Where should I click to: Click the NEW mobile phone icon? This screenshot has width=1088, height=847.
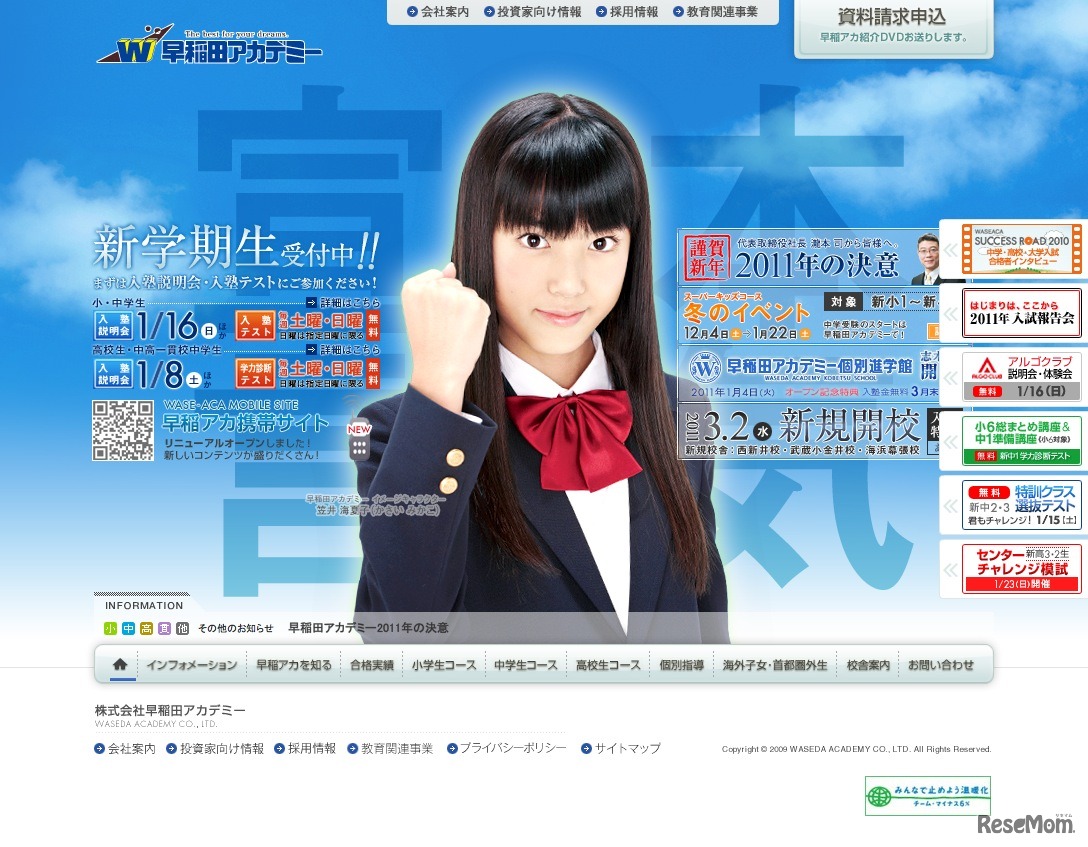pyautogui.click(x=359, y=440)
